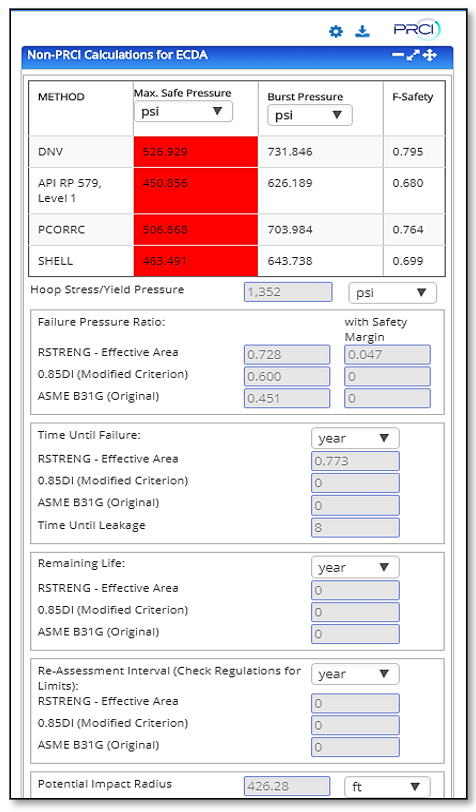The width and height of the screenshot is (476, 812).
Task: Collapse the Non-PRCI Calculations panel
Action: [x=398, y=54]
